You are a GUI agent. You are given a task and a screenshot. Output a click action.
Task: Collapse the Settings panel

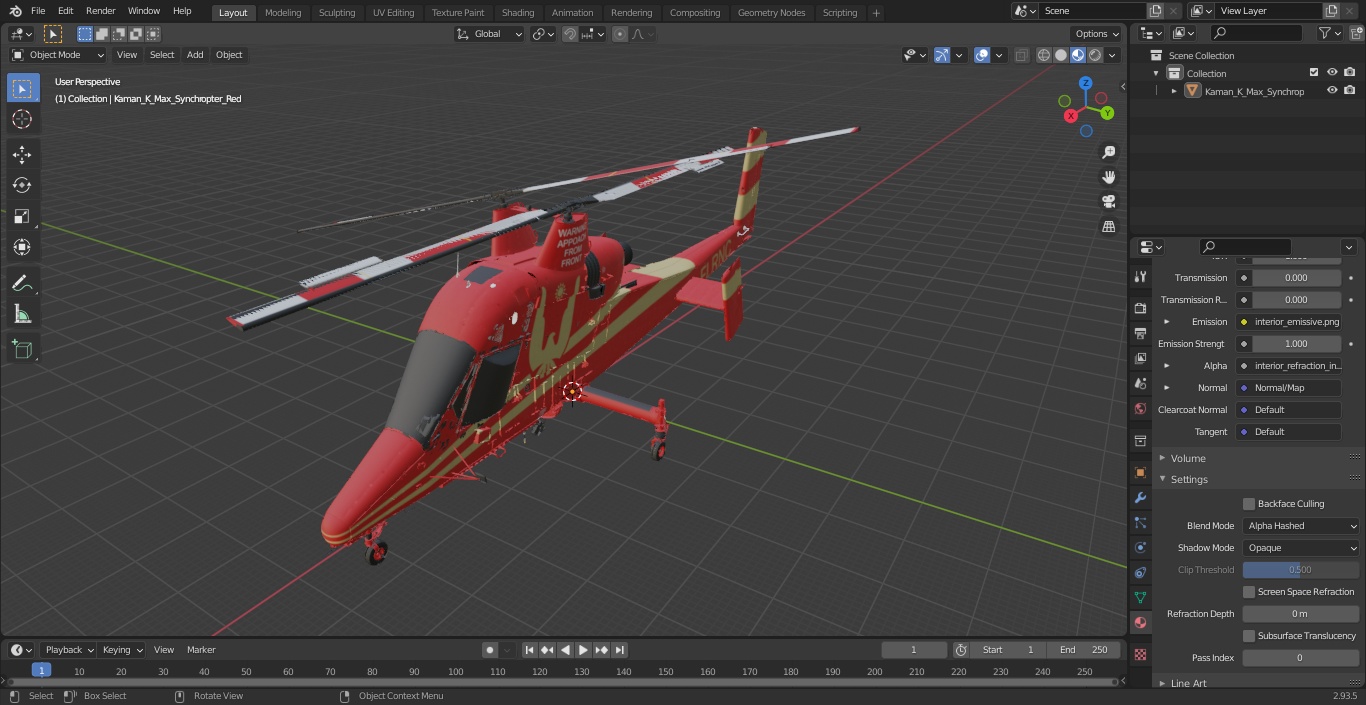pyautogui.click(x=1164, y=480)
